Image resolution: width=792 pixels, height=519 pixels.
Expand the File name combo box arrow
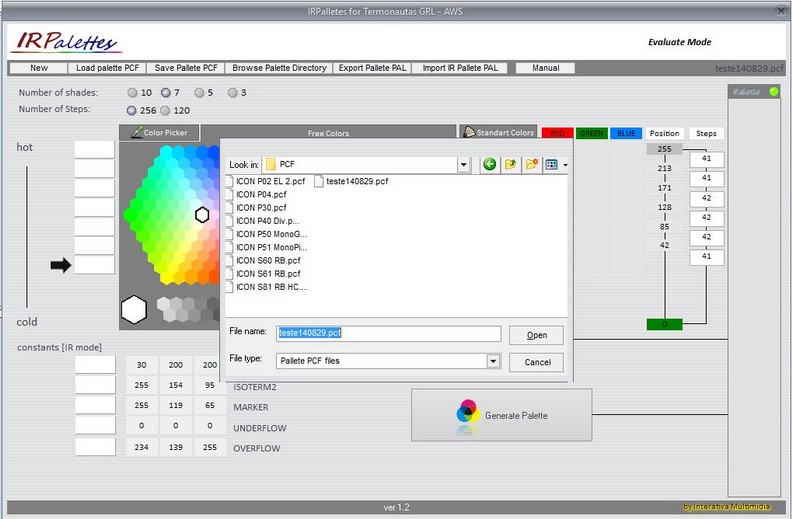point(493,334)
